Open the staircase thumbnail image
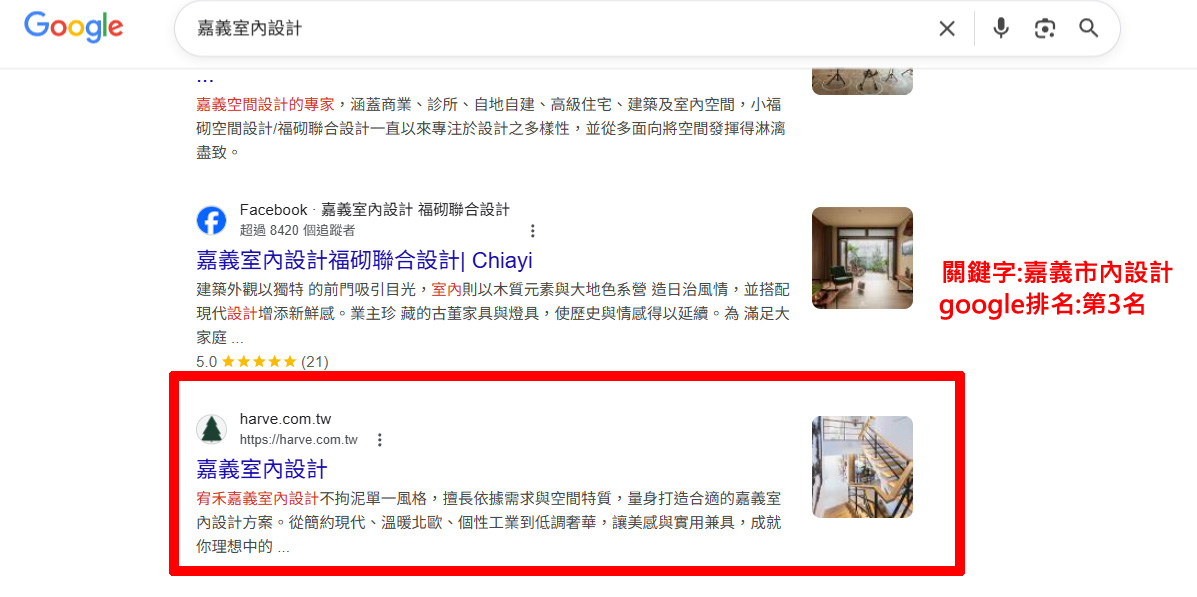1197x597 pixels. coord(862,466)
